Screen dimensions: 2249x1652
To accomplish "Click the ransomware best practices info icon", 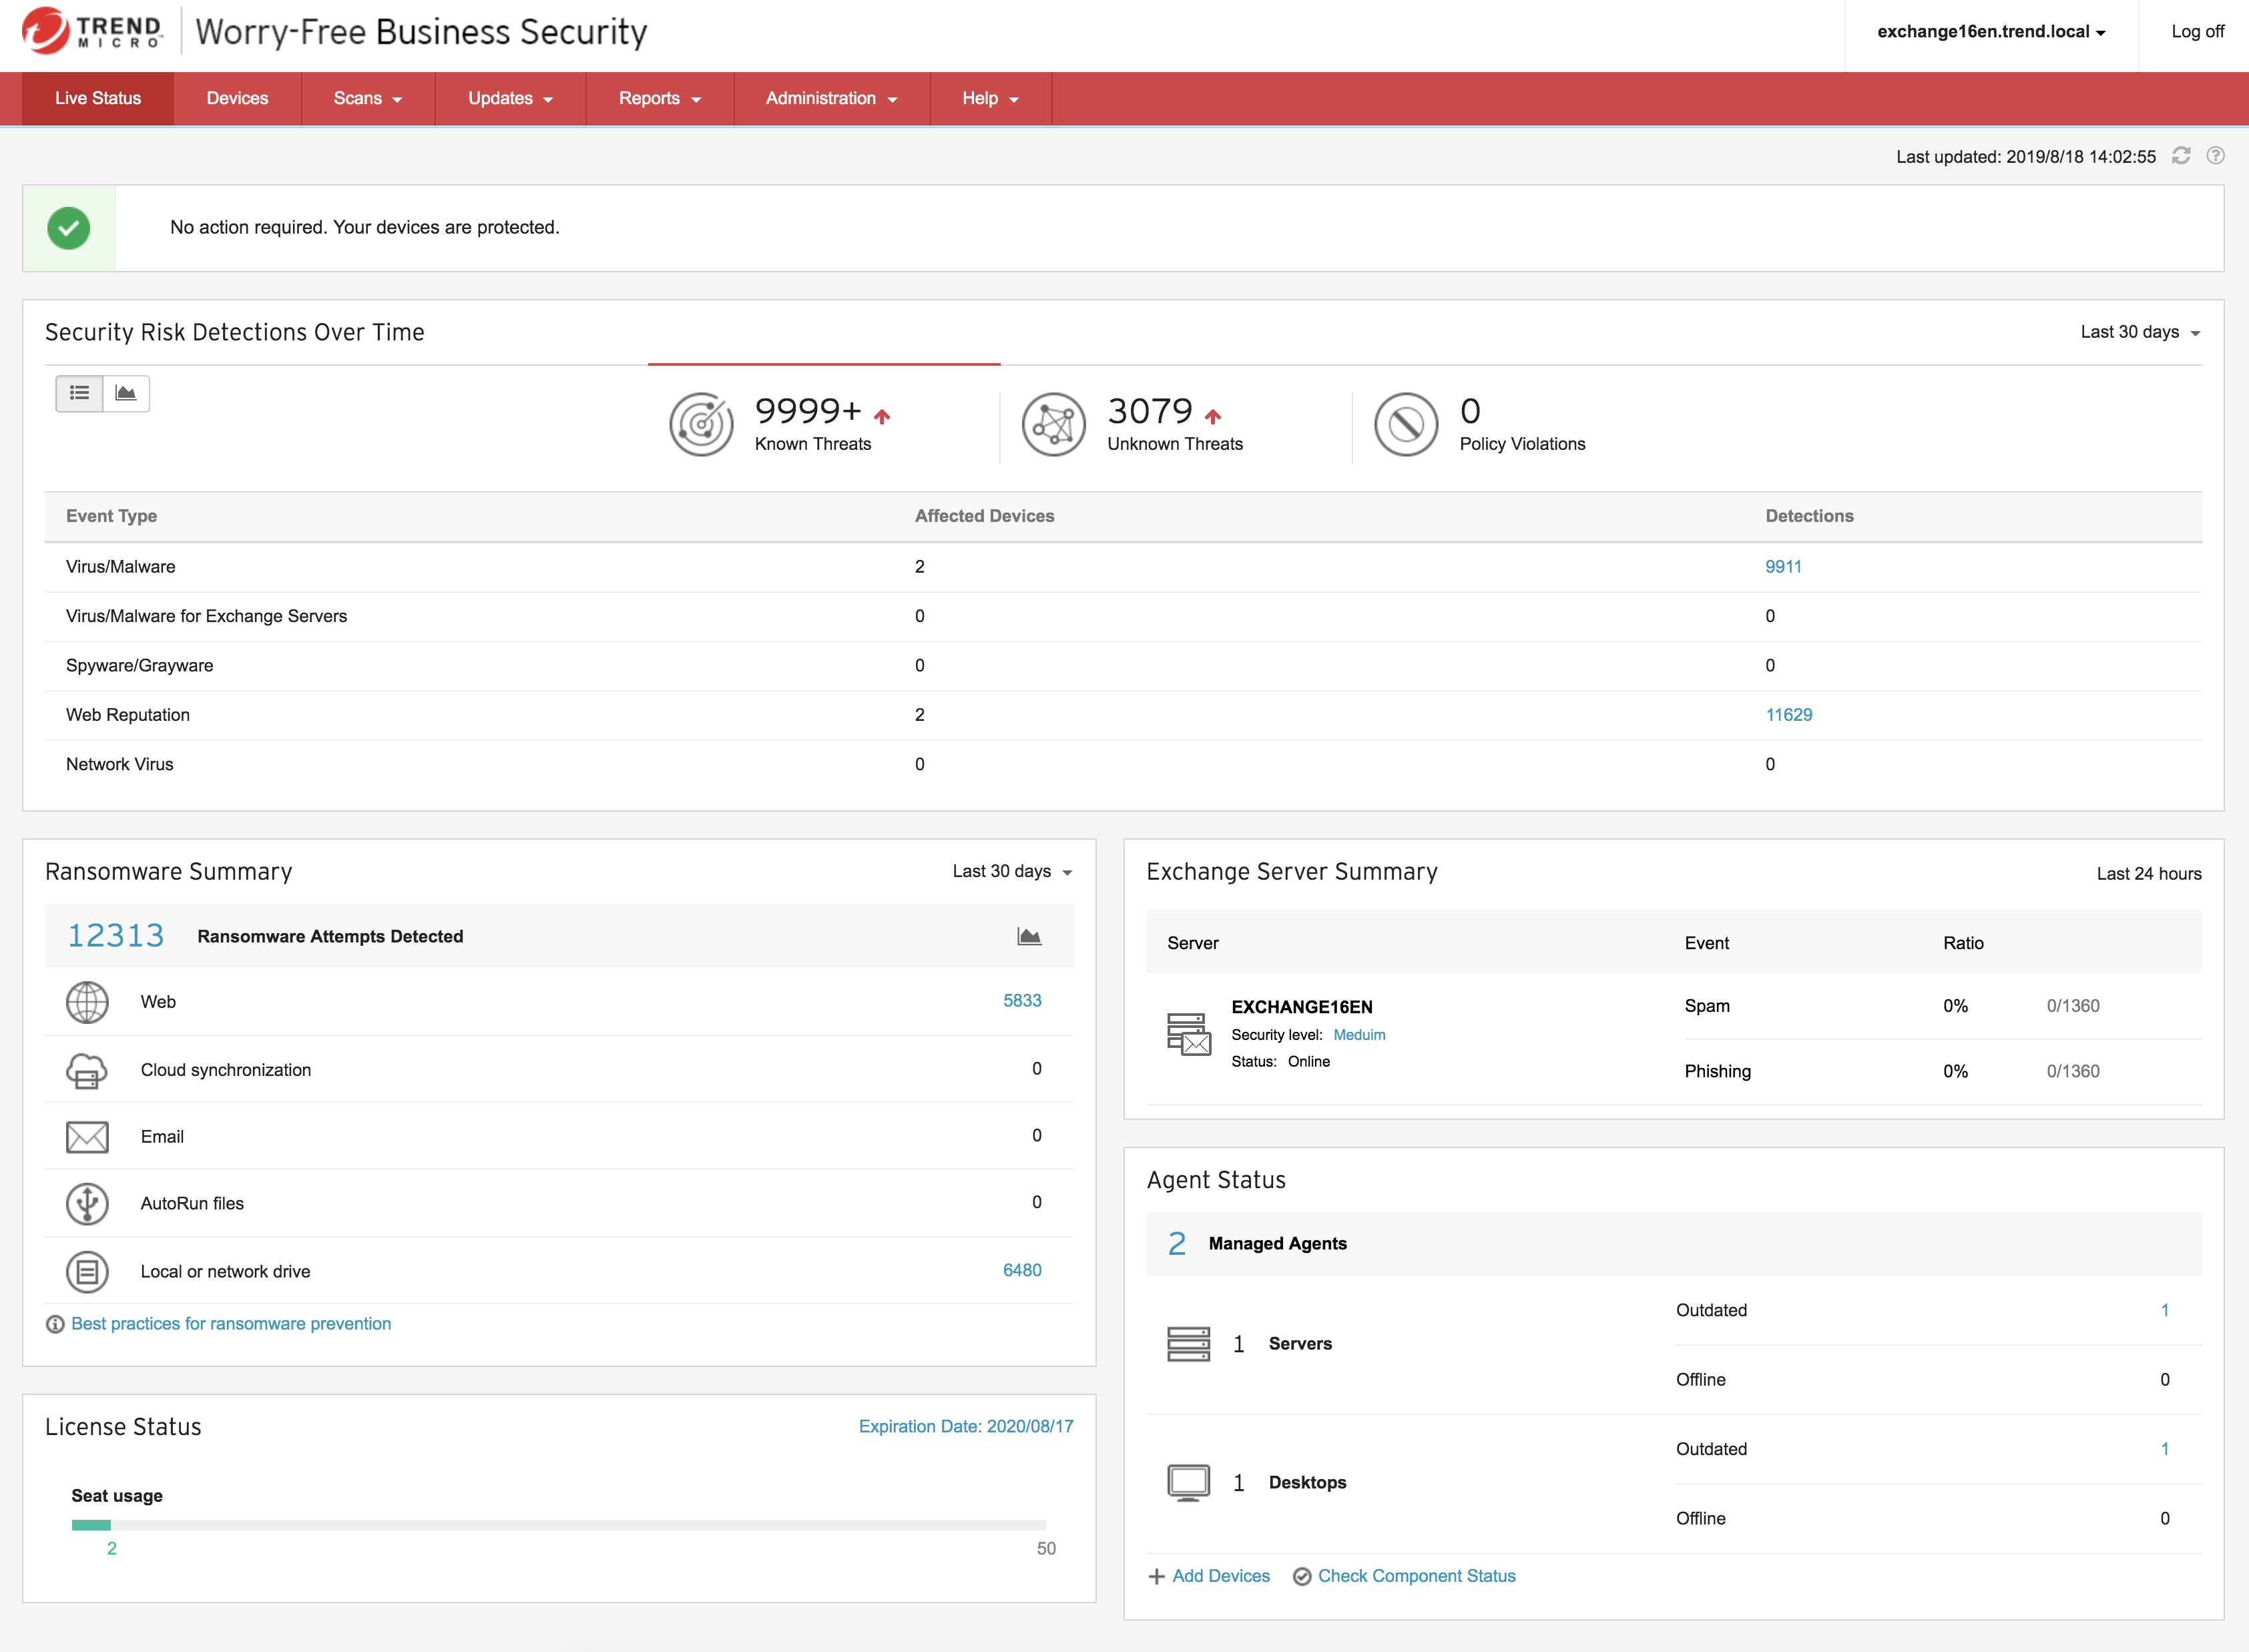I will [55, 1324].
